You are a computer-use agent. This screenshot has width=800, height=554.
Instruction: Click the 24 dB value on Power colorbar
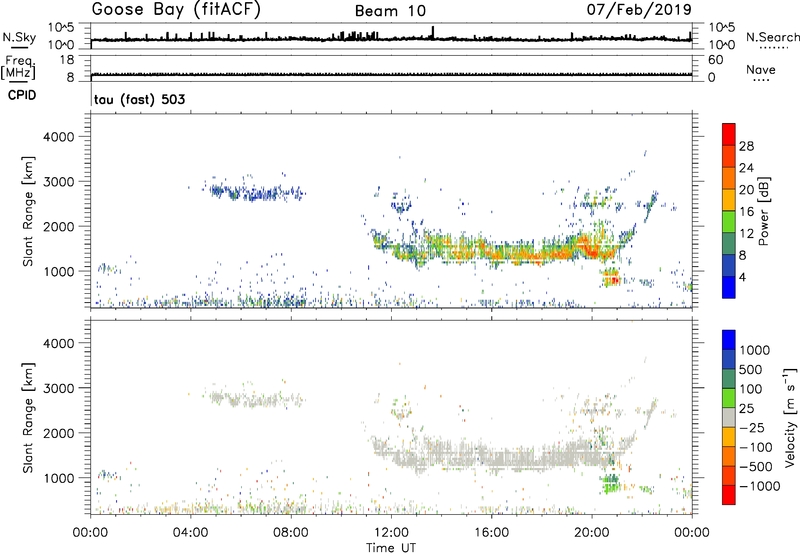(x=746, y=168)
